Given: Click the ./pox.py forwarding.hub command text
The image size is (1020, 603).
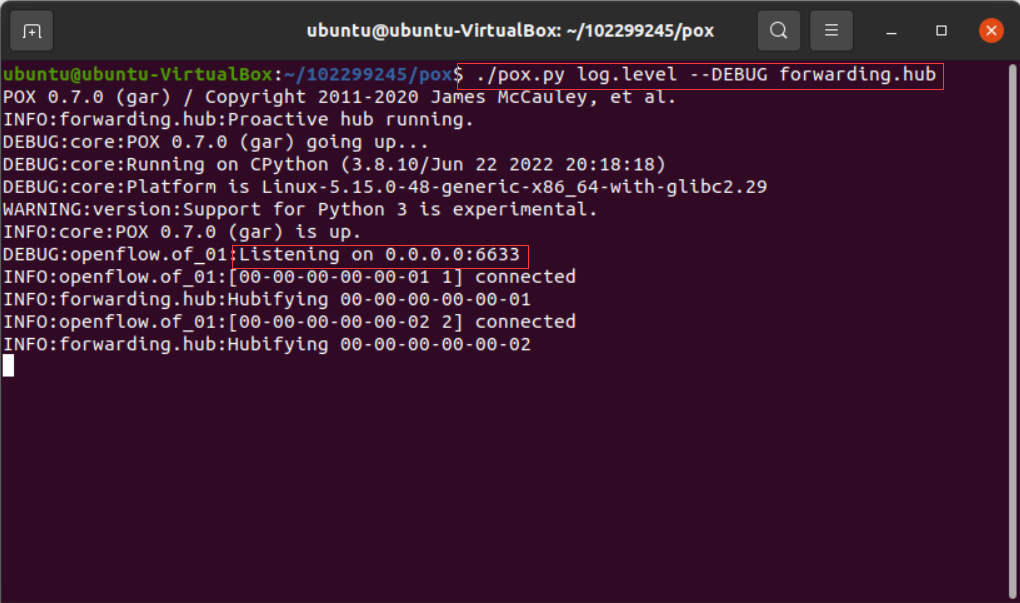Looking at the screenshot, I should [x=700, y=75].
